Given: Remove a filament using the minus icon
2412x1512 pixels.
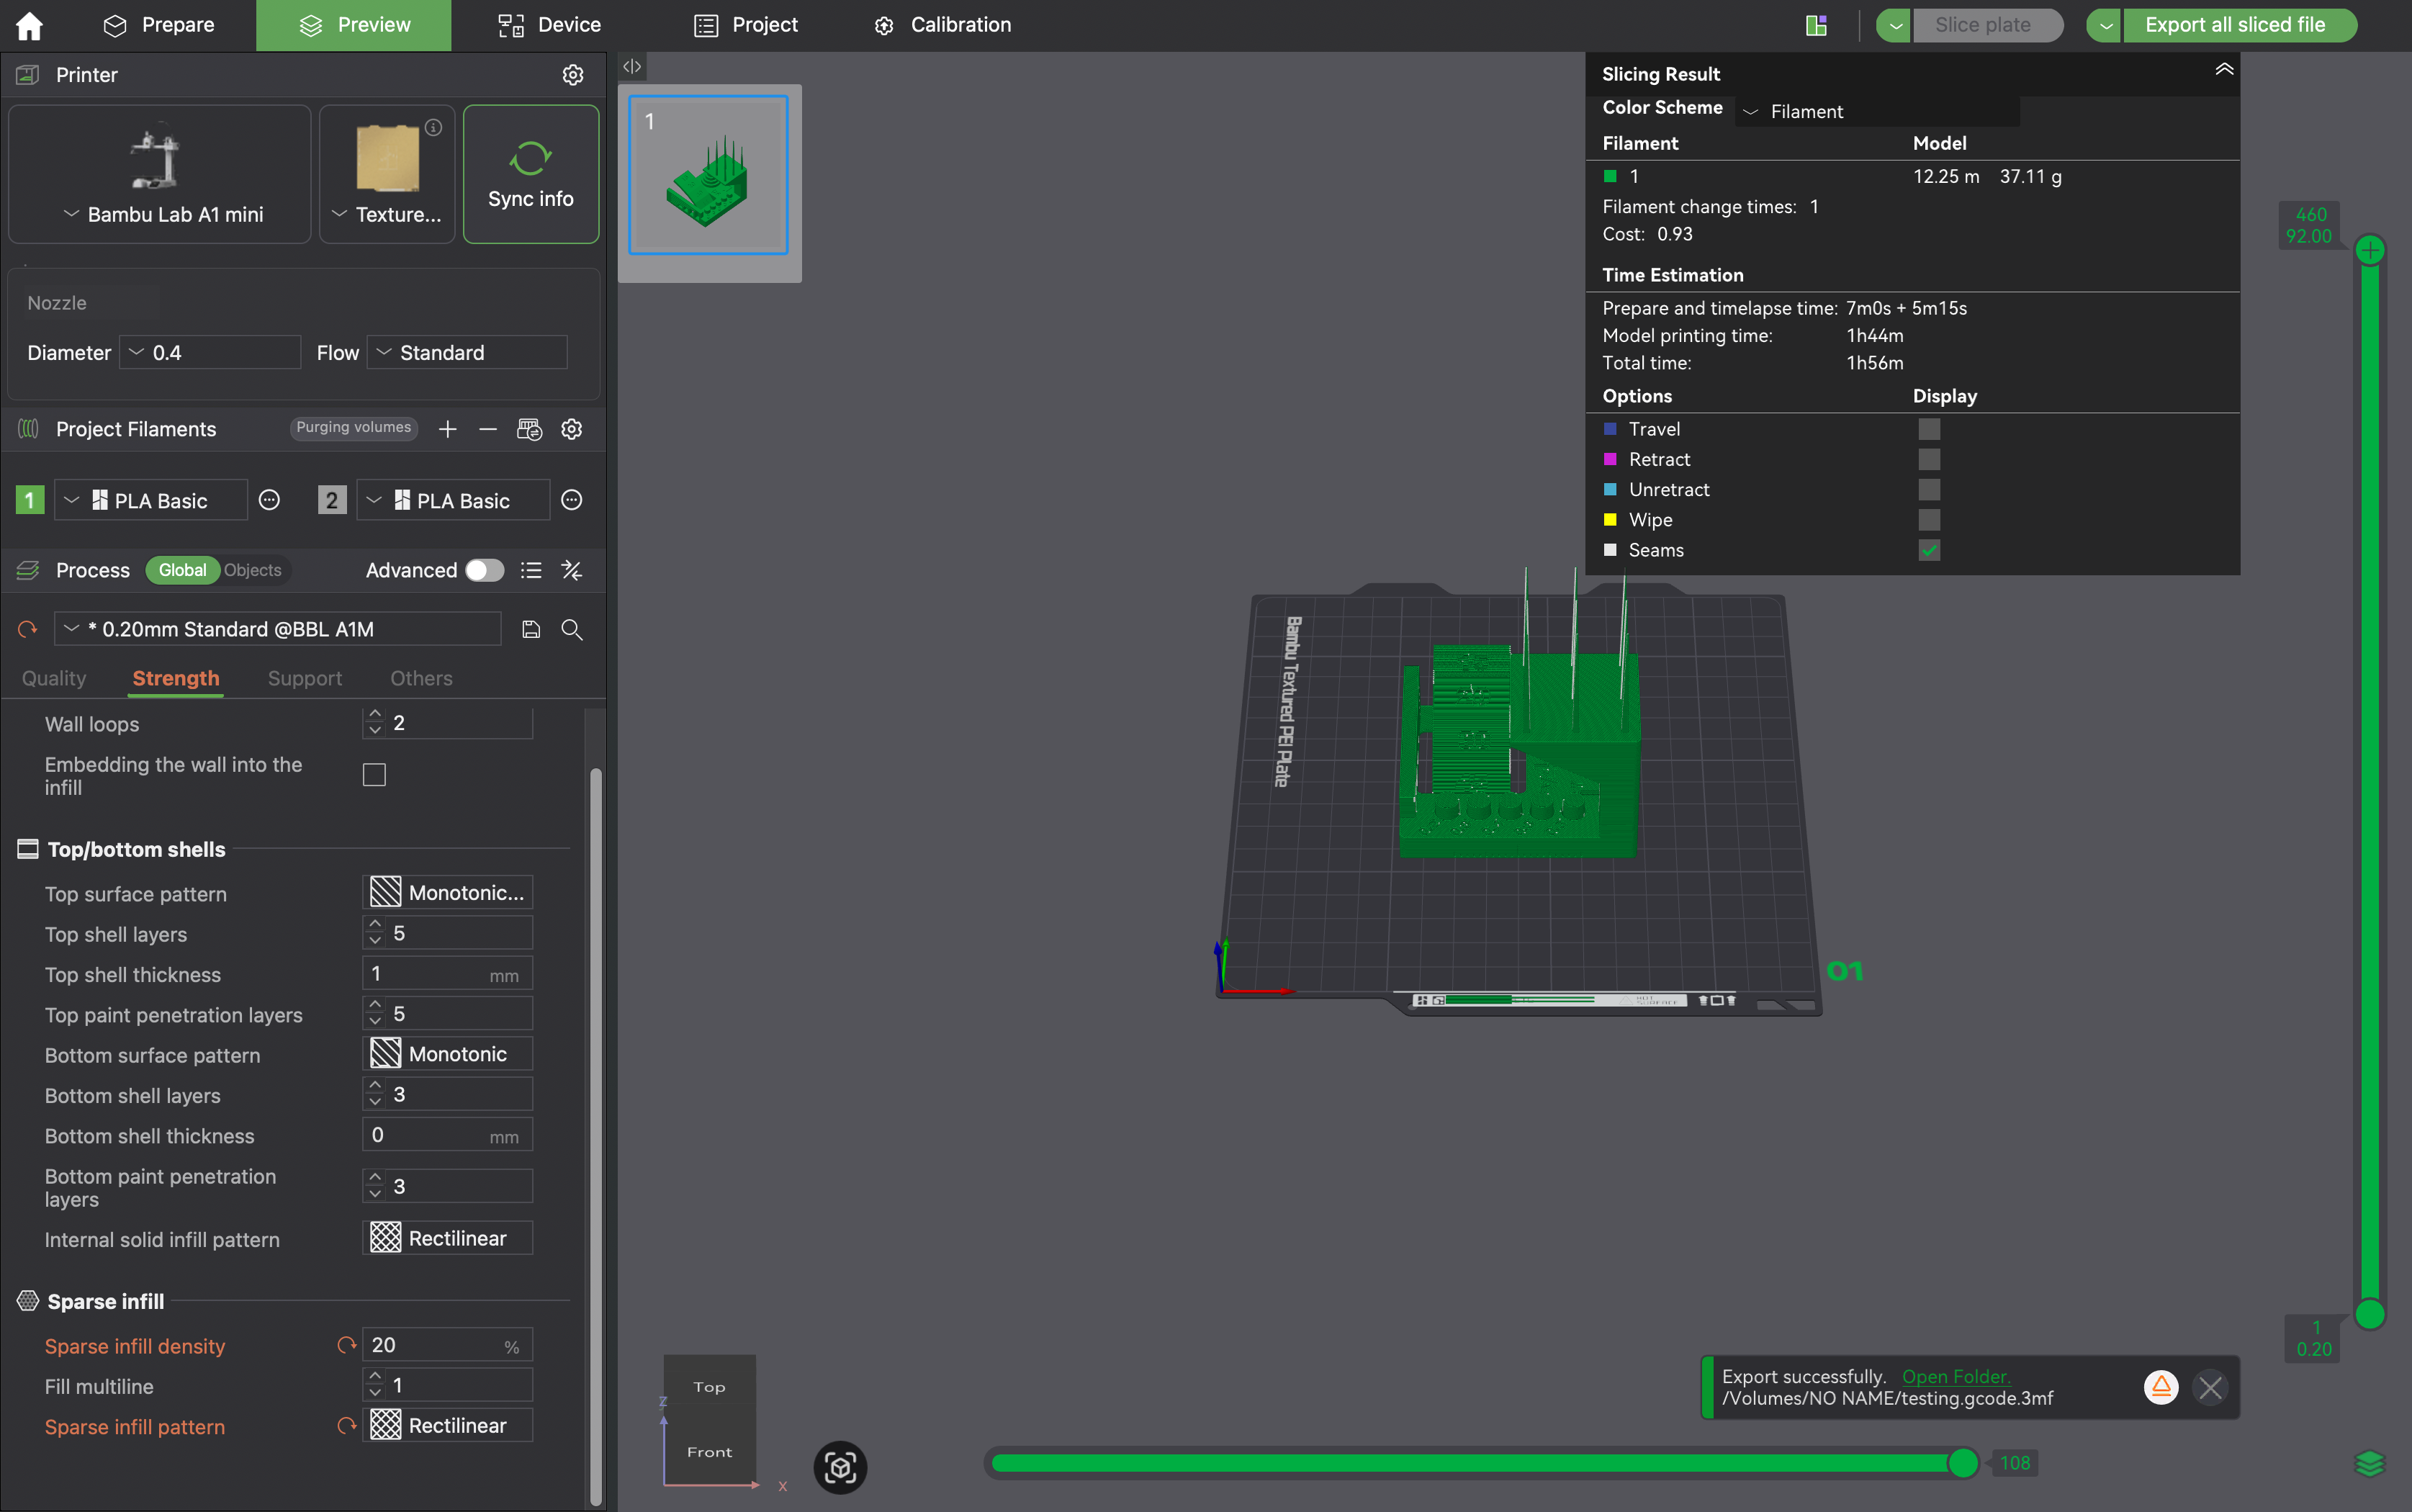Looking at the screenshot, I should tap(488, 429).
